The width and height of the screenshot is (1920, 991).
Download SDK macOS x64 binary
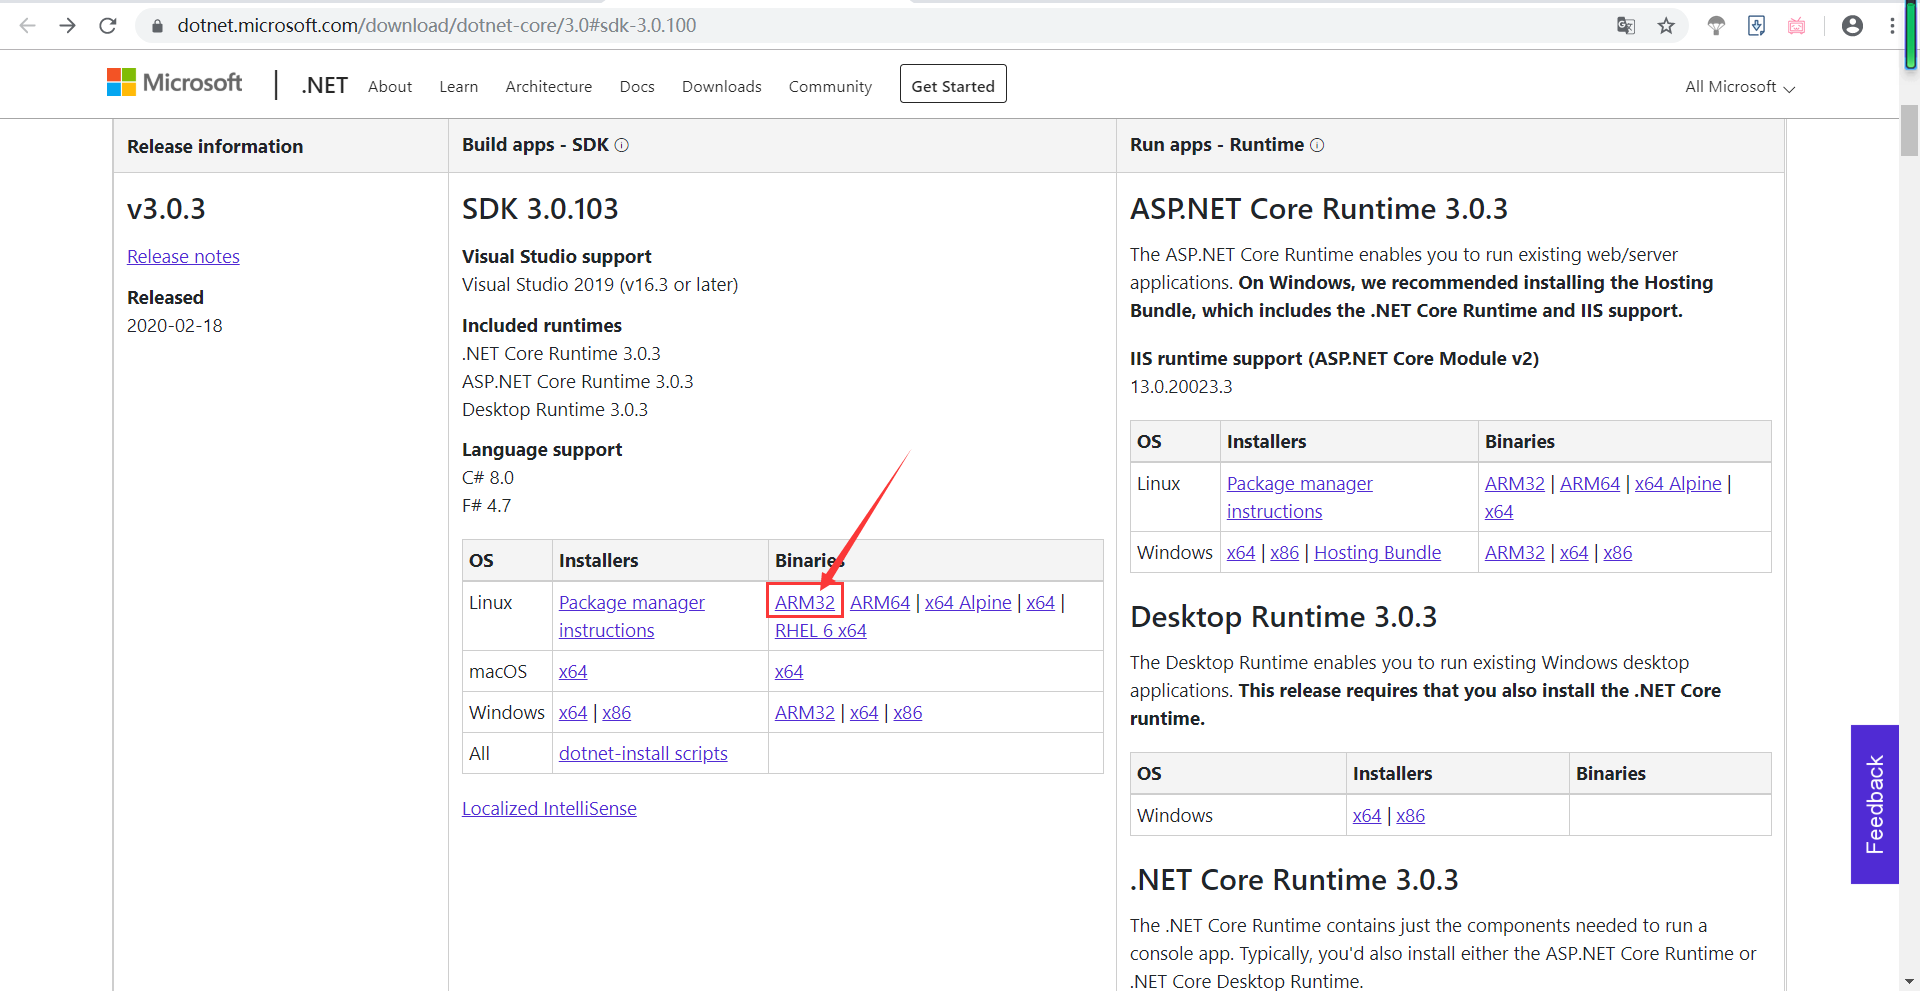point(789,672)
